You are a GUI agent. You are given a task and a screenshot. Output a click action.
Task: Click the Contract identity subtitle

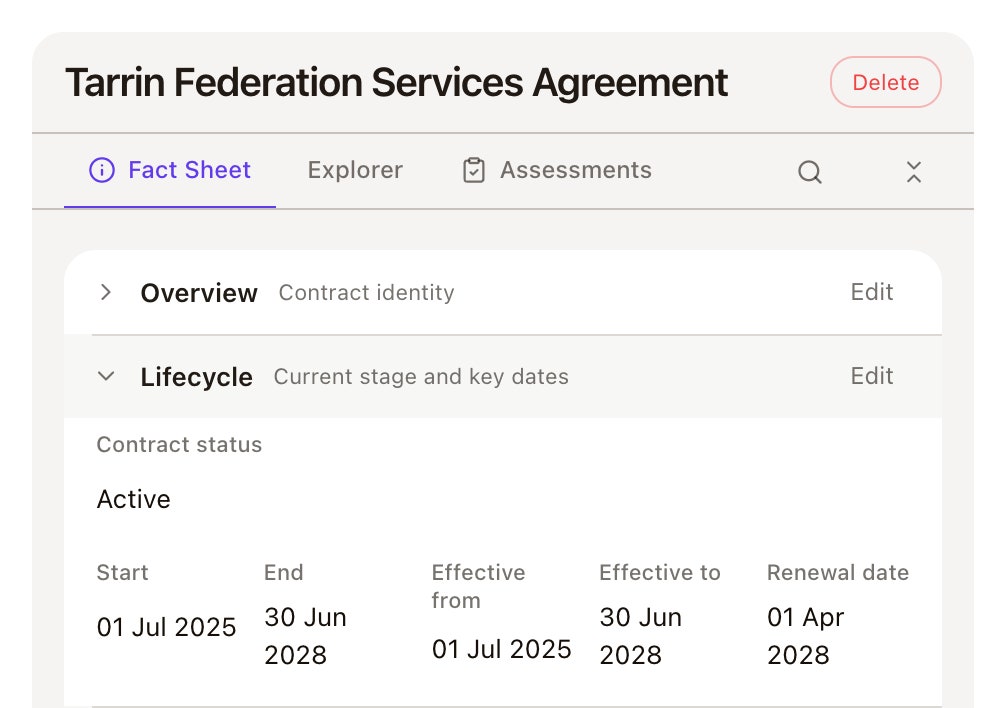[366, 292]
